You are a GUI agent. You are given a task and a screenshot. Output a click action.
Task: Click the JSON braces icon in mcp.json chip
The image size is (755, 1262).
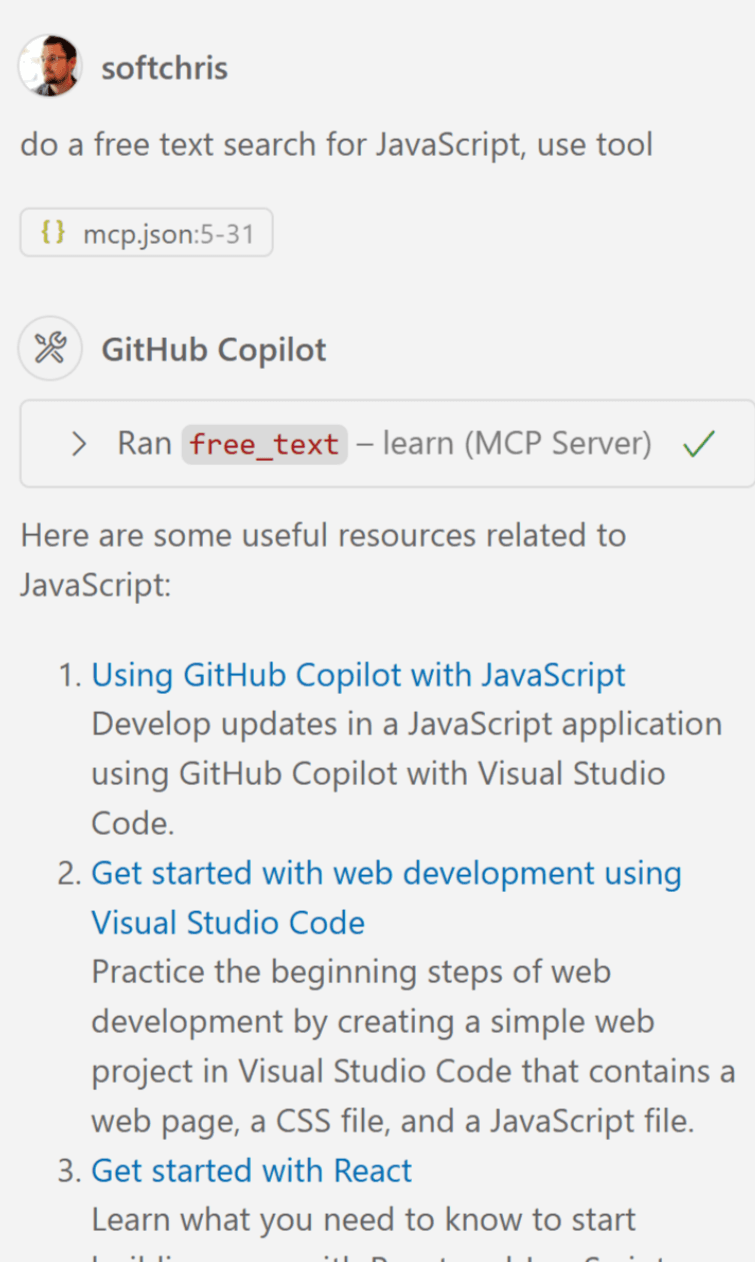(53, 233)
